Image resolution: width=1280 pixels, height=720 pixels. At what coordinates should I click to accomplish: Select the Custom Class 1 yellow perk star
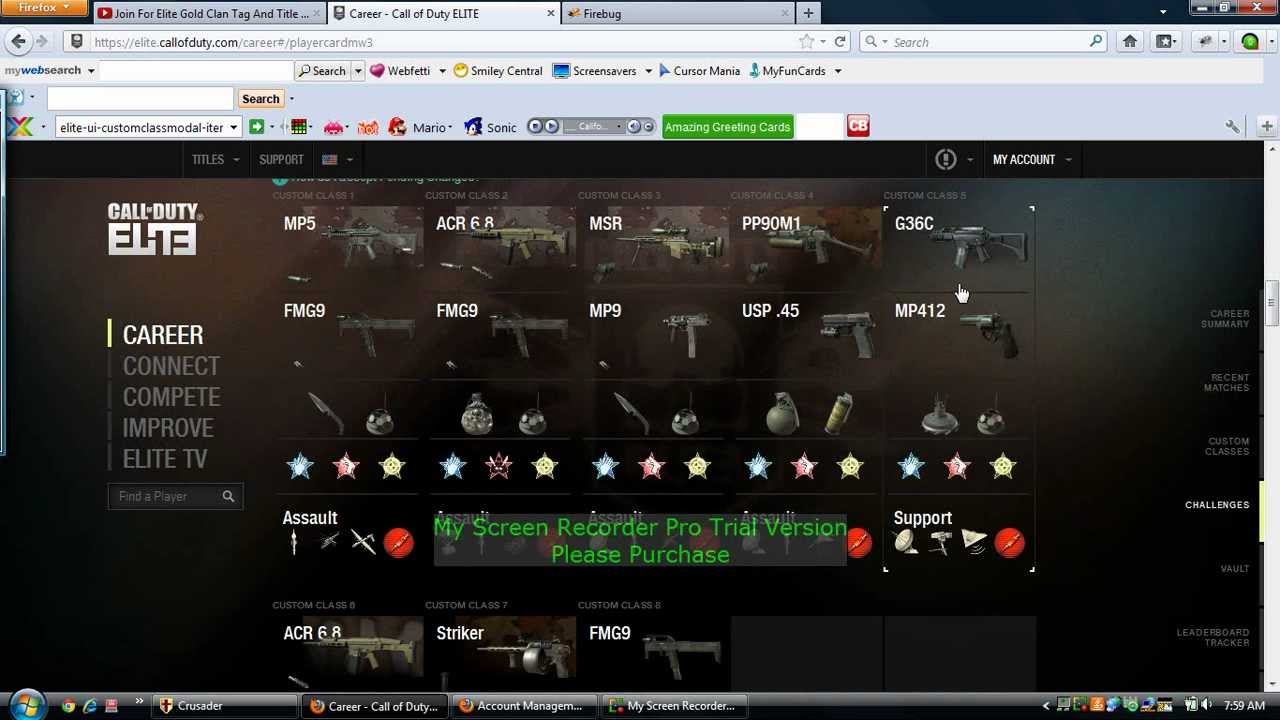(x=392, y=466)
